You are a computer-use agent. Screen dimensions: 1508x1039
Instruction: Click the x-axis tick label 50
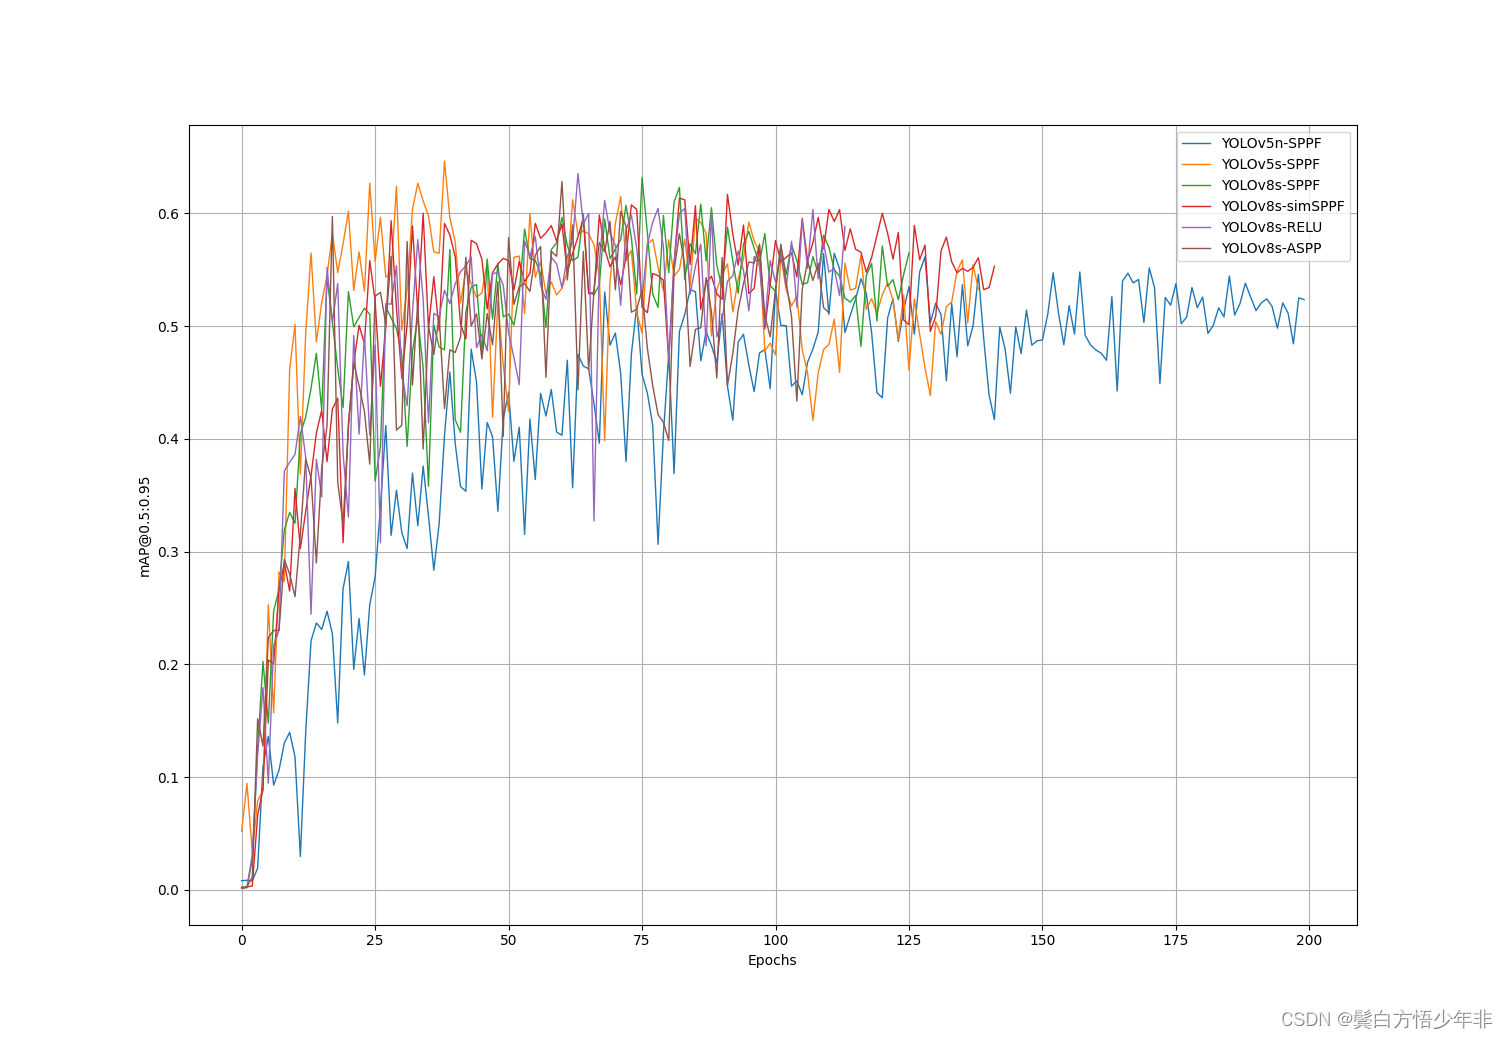[x=508, y=940]
